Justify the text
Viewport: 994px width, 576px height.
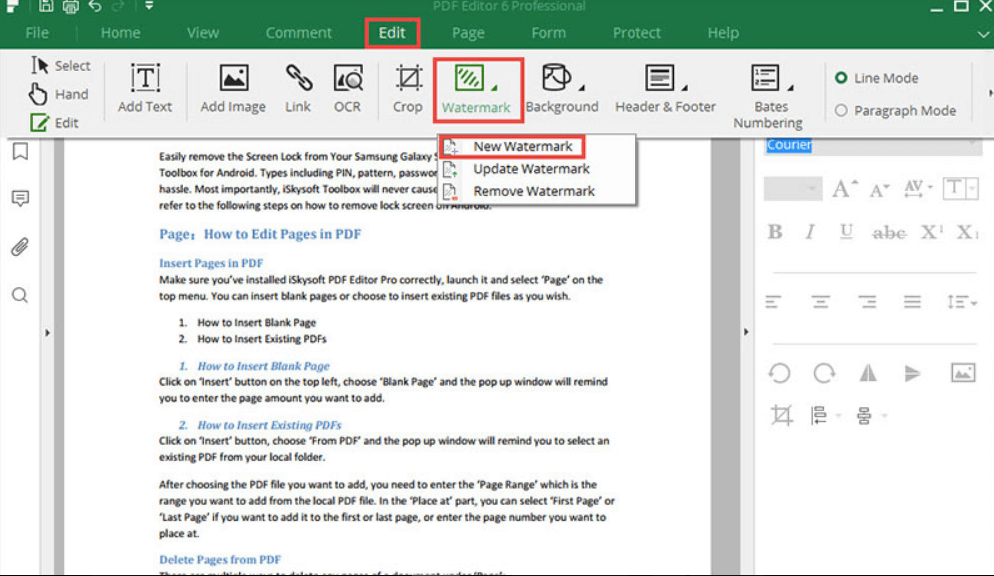click(x=912, y=302)
